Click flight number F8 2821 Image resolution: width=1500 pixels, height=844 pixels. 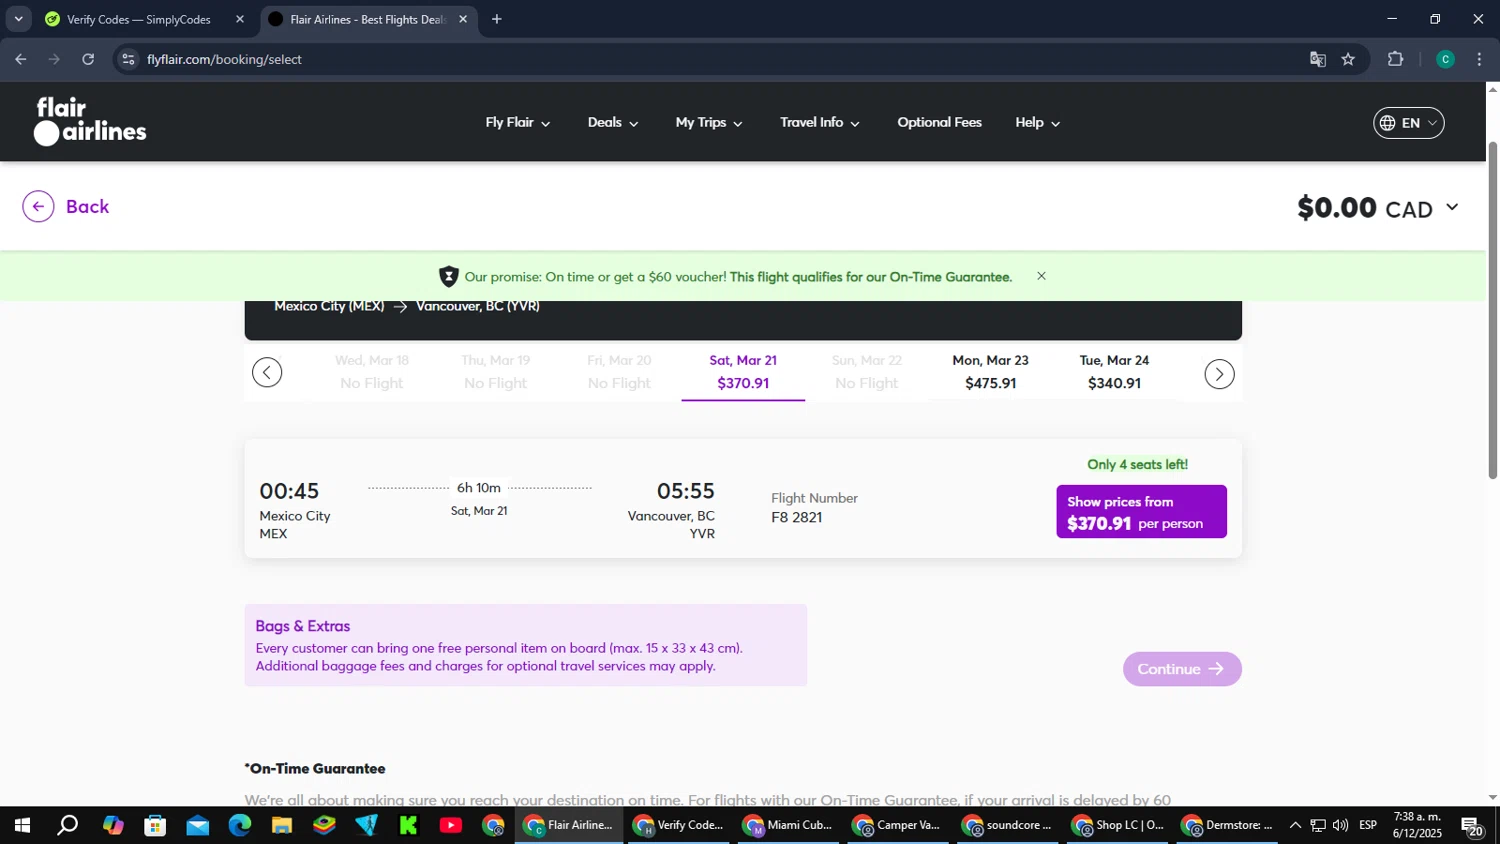tap(797, 518)
